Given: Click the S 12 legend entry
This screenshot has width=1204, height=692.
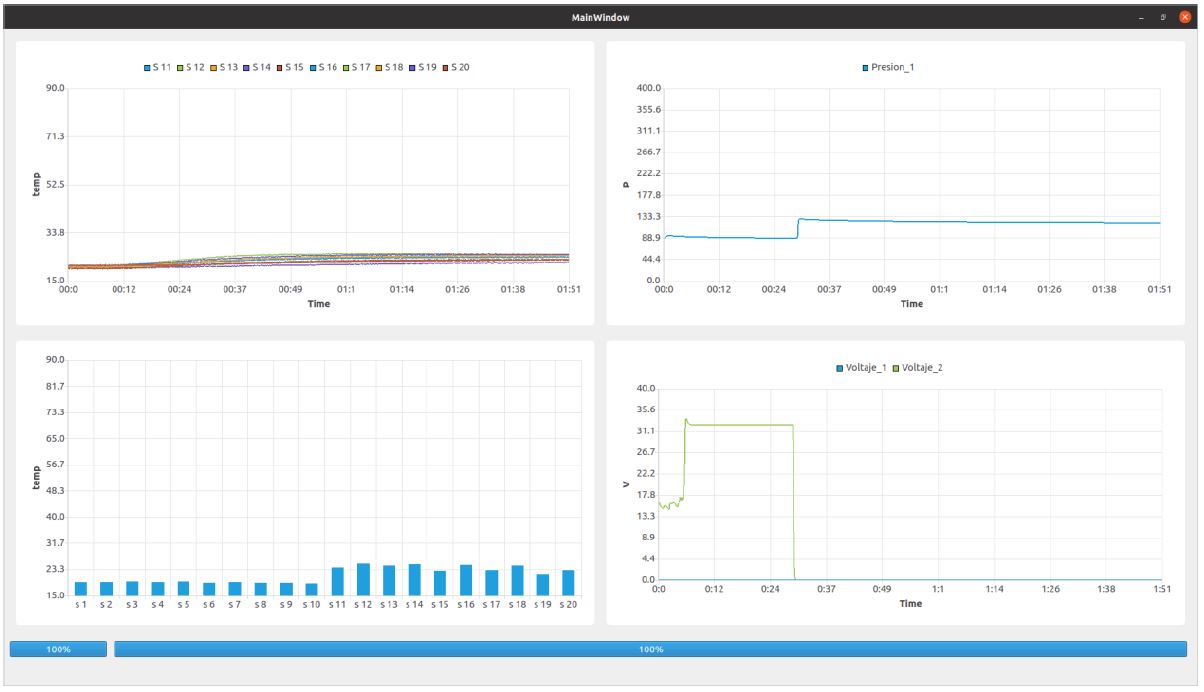Looking at the screenshot, I should pos(191,68).
